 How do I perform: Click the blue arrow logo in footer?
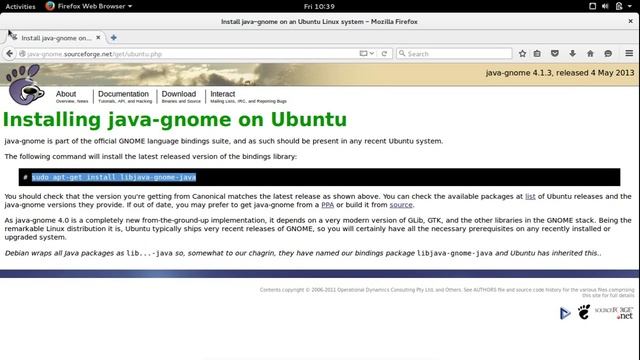tap(565, 313)
